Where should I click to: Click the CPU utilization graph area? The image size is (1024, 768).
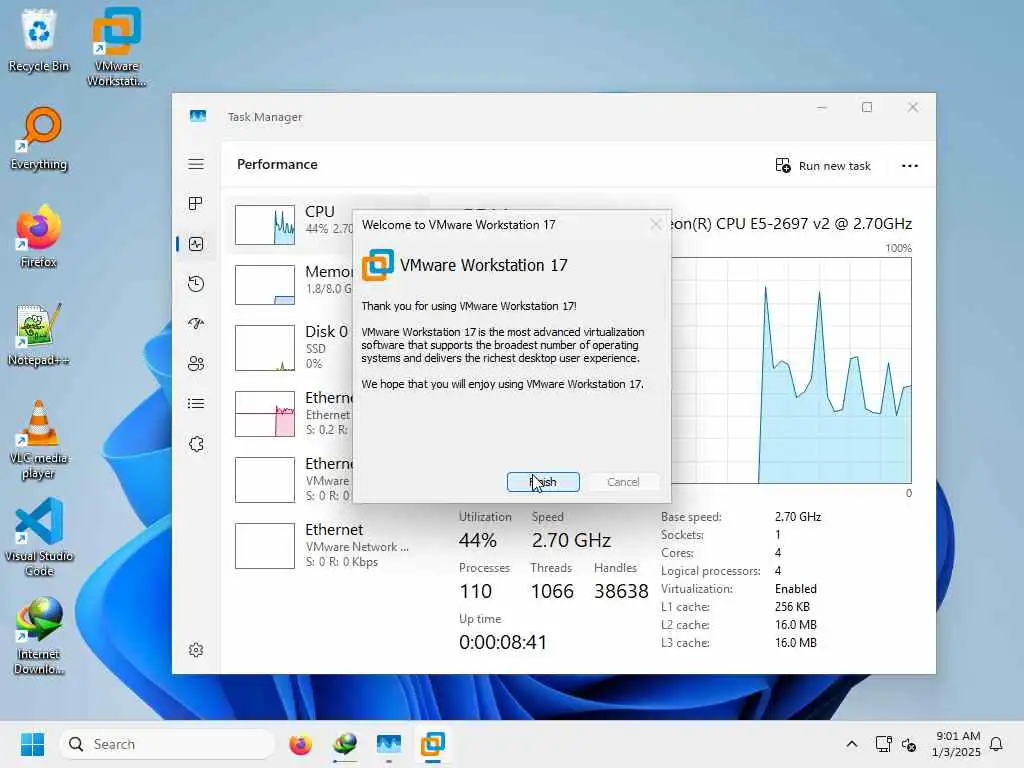click(x=792, y=370)
